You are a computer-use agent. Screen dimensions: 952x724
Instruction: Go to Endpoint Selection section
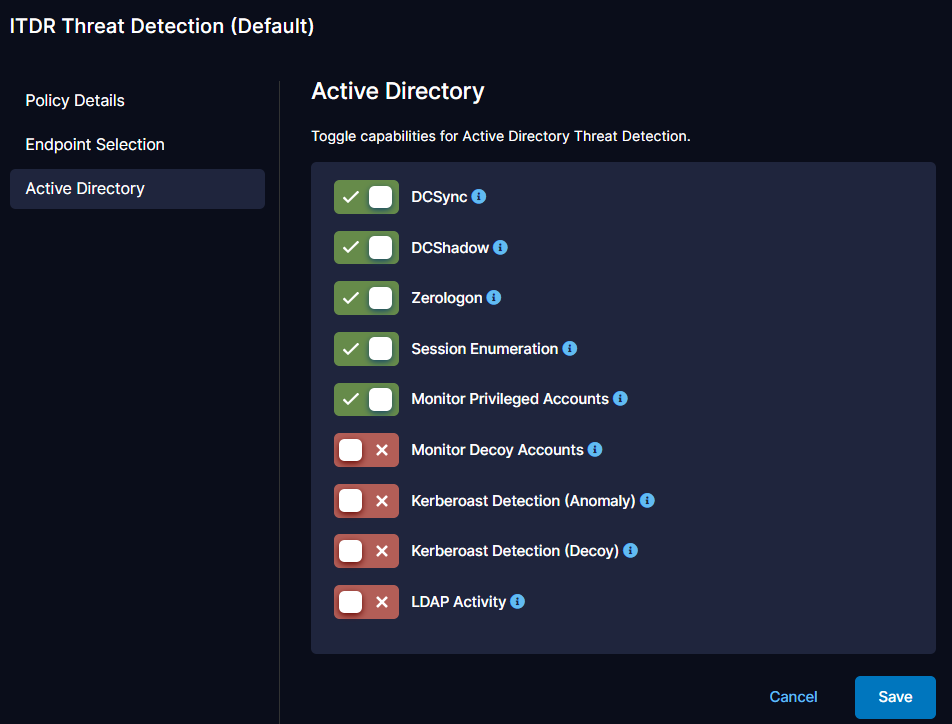coord(95,145)
